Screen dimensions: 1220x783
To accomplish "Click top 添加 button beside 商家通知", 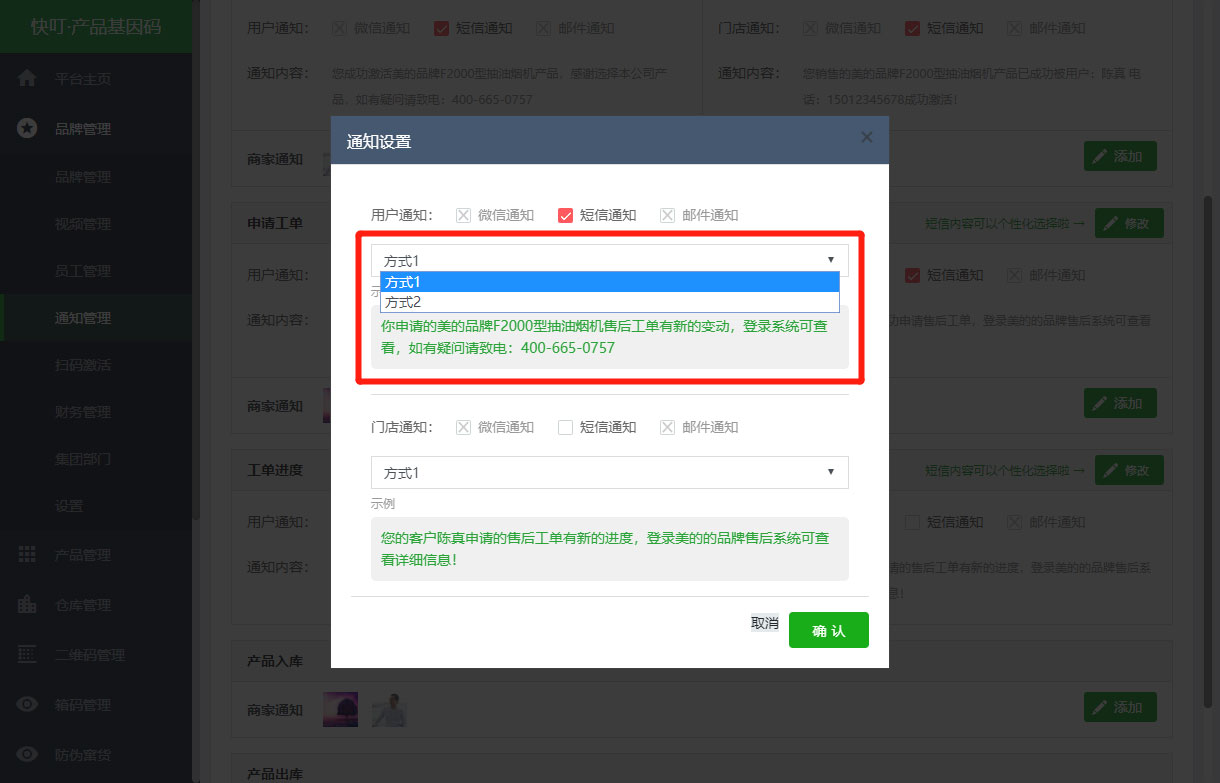I will tap(1120, 156).
